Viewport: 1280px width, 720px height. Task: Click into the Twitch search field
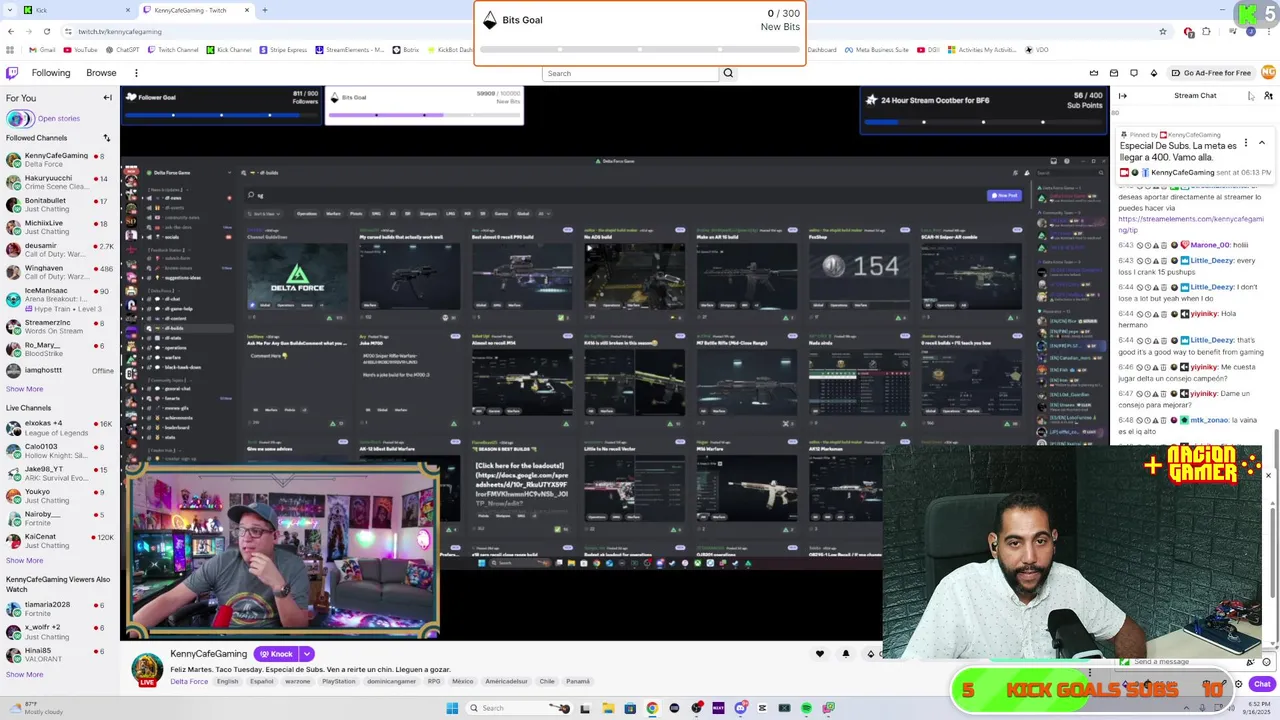[630, 73]
